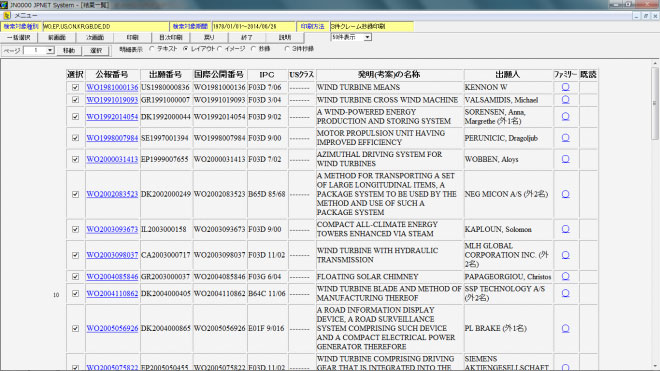Image resolution: width=660 pixels, height=371 pixels.
Task: Open family circle icon for WO2003098037
Action: (565, 255)
